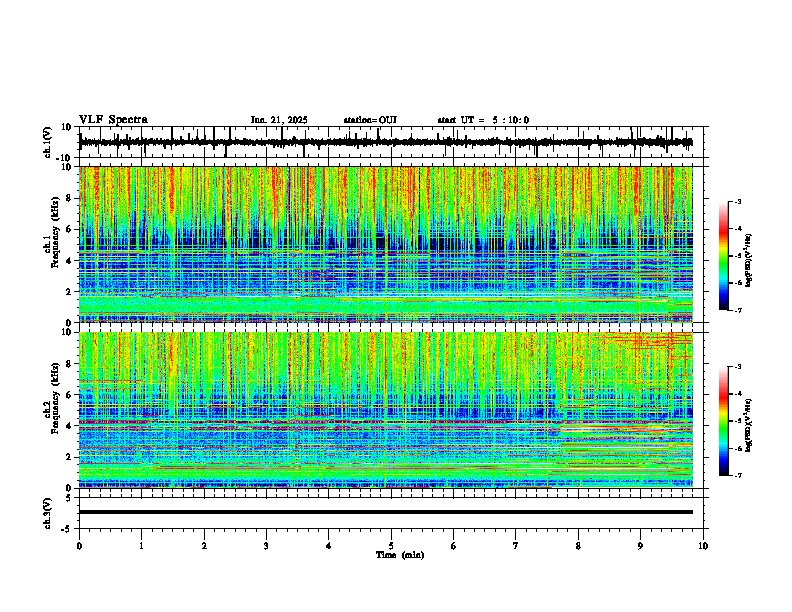Click the station label "station=OUJ"

[370, 120]
